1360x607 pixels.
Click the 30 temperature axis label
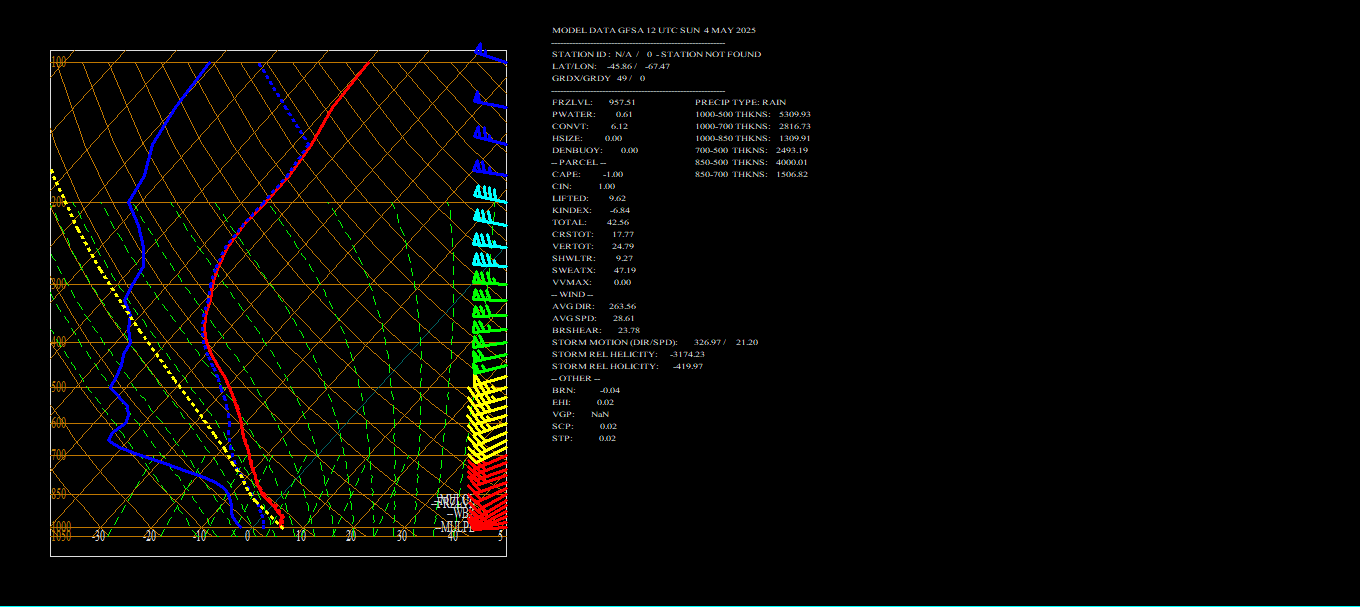click(x=402, y=536)
